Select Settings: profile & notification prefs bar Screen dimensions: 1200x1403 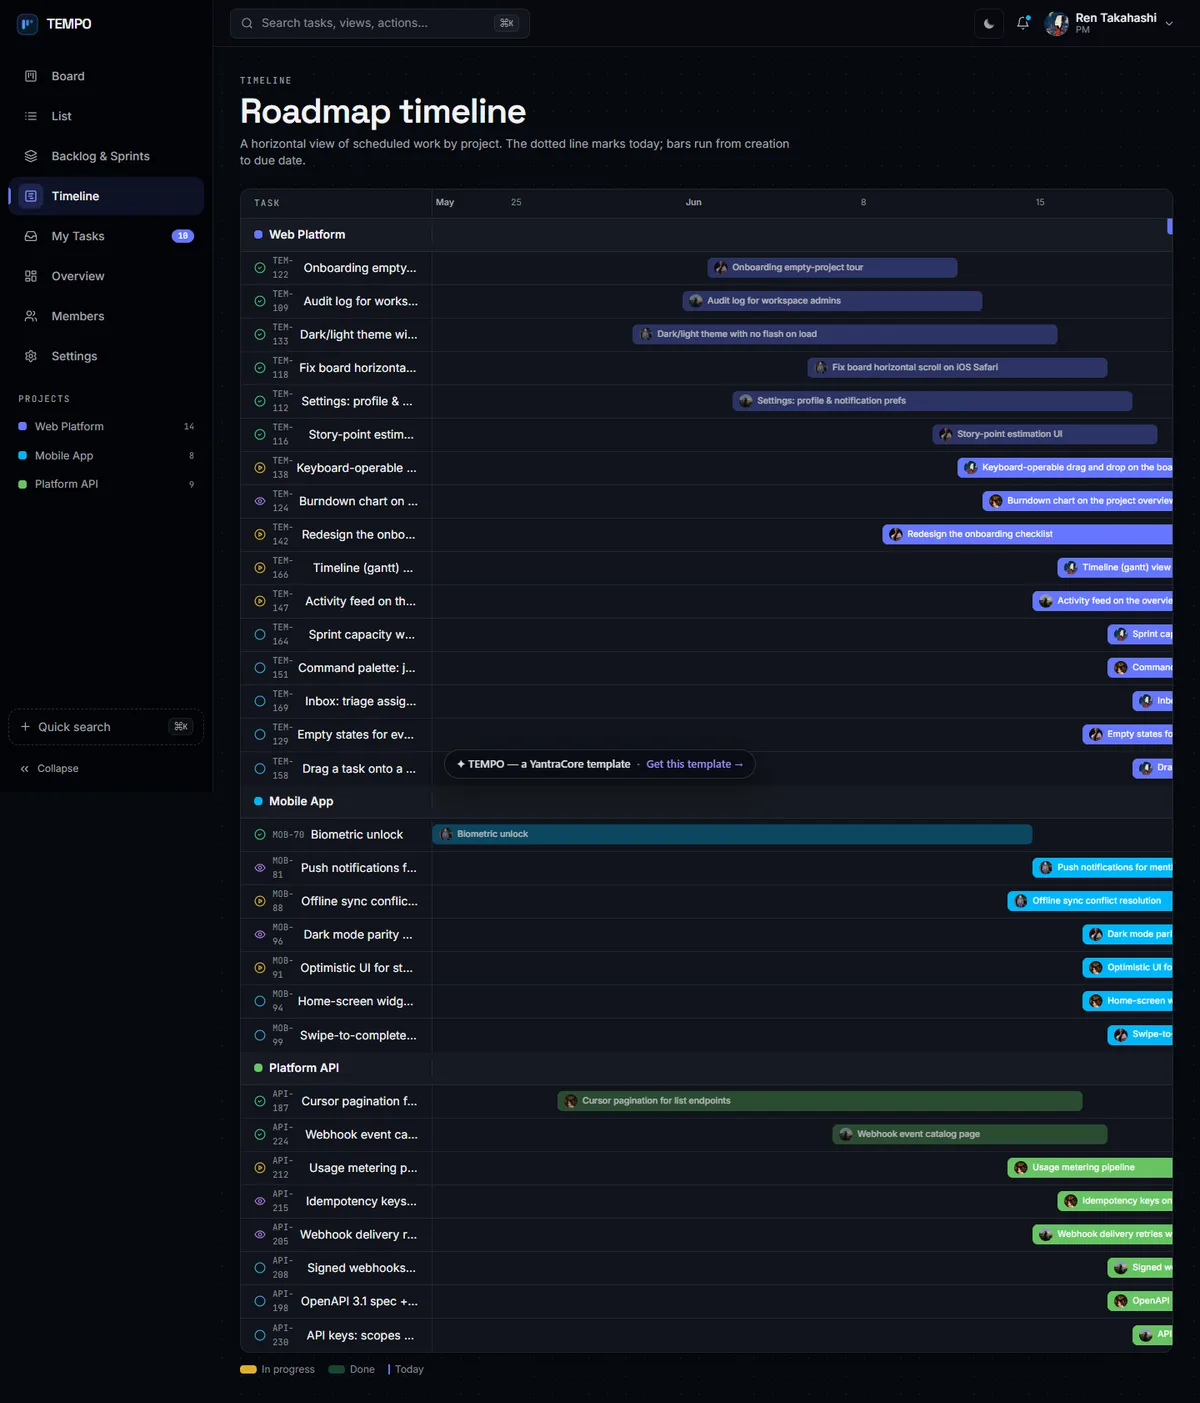[x=932, y=401]
